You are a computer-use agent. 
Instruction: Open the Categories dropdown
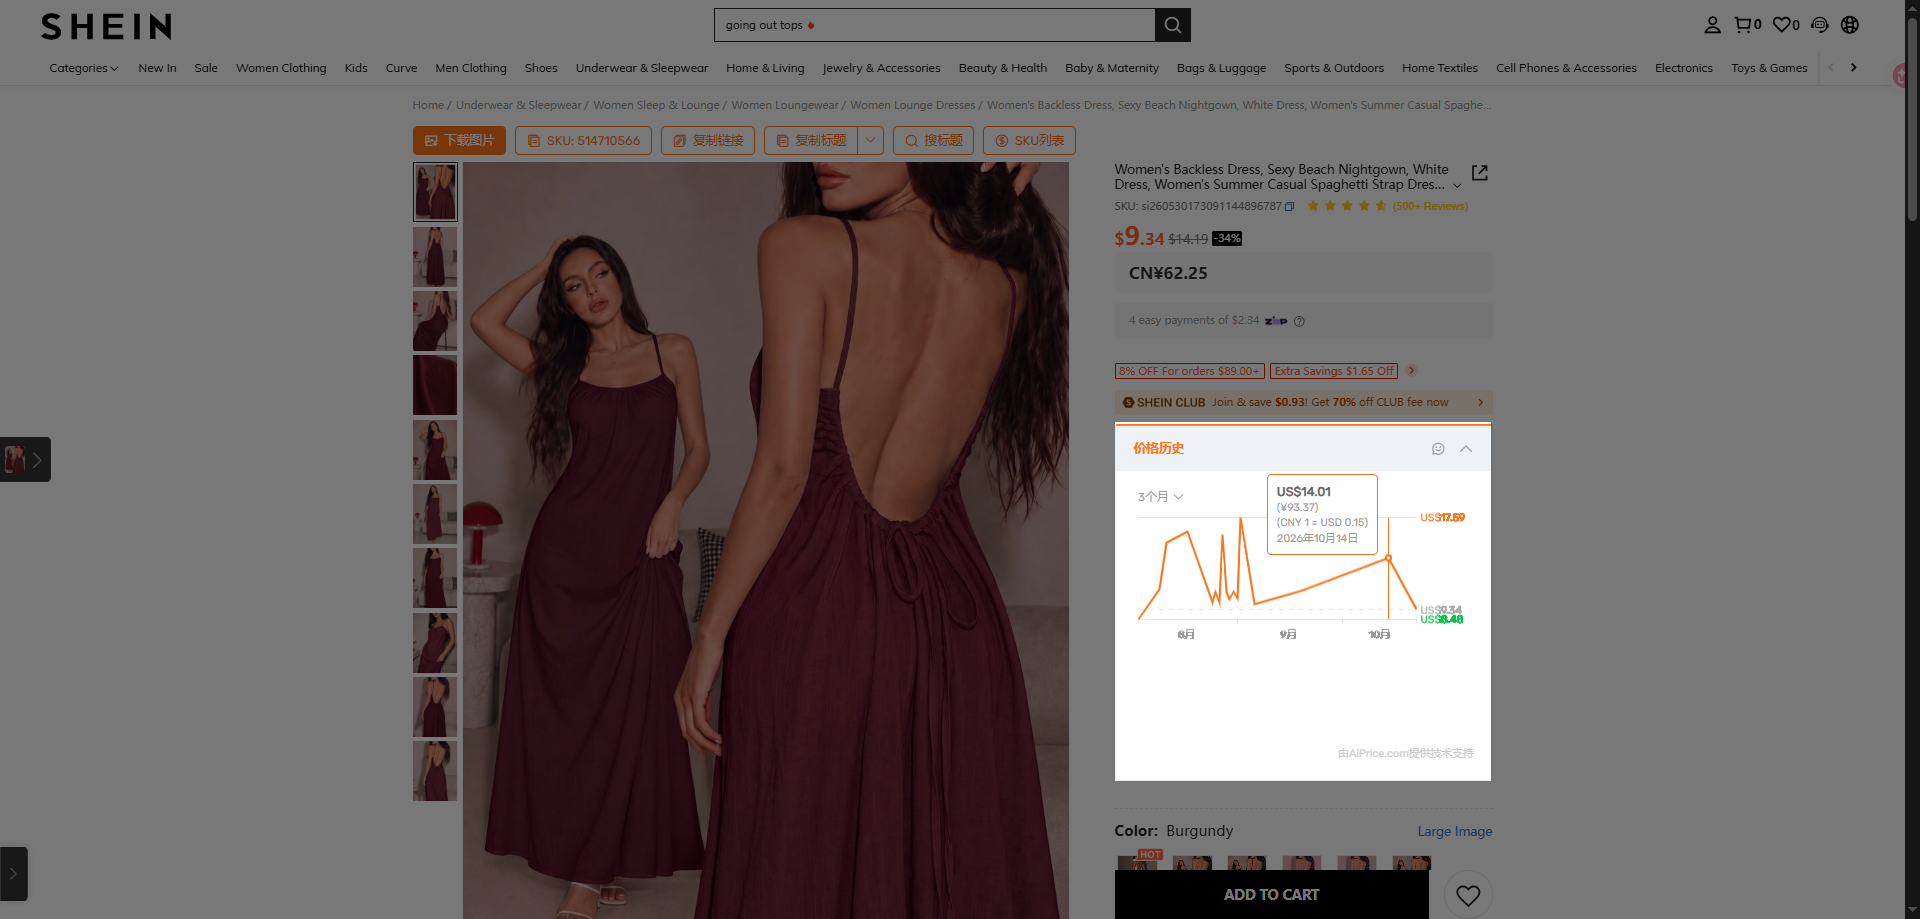84,68
